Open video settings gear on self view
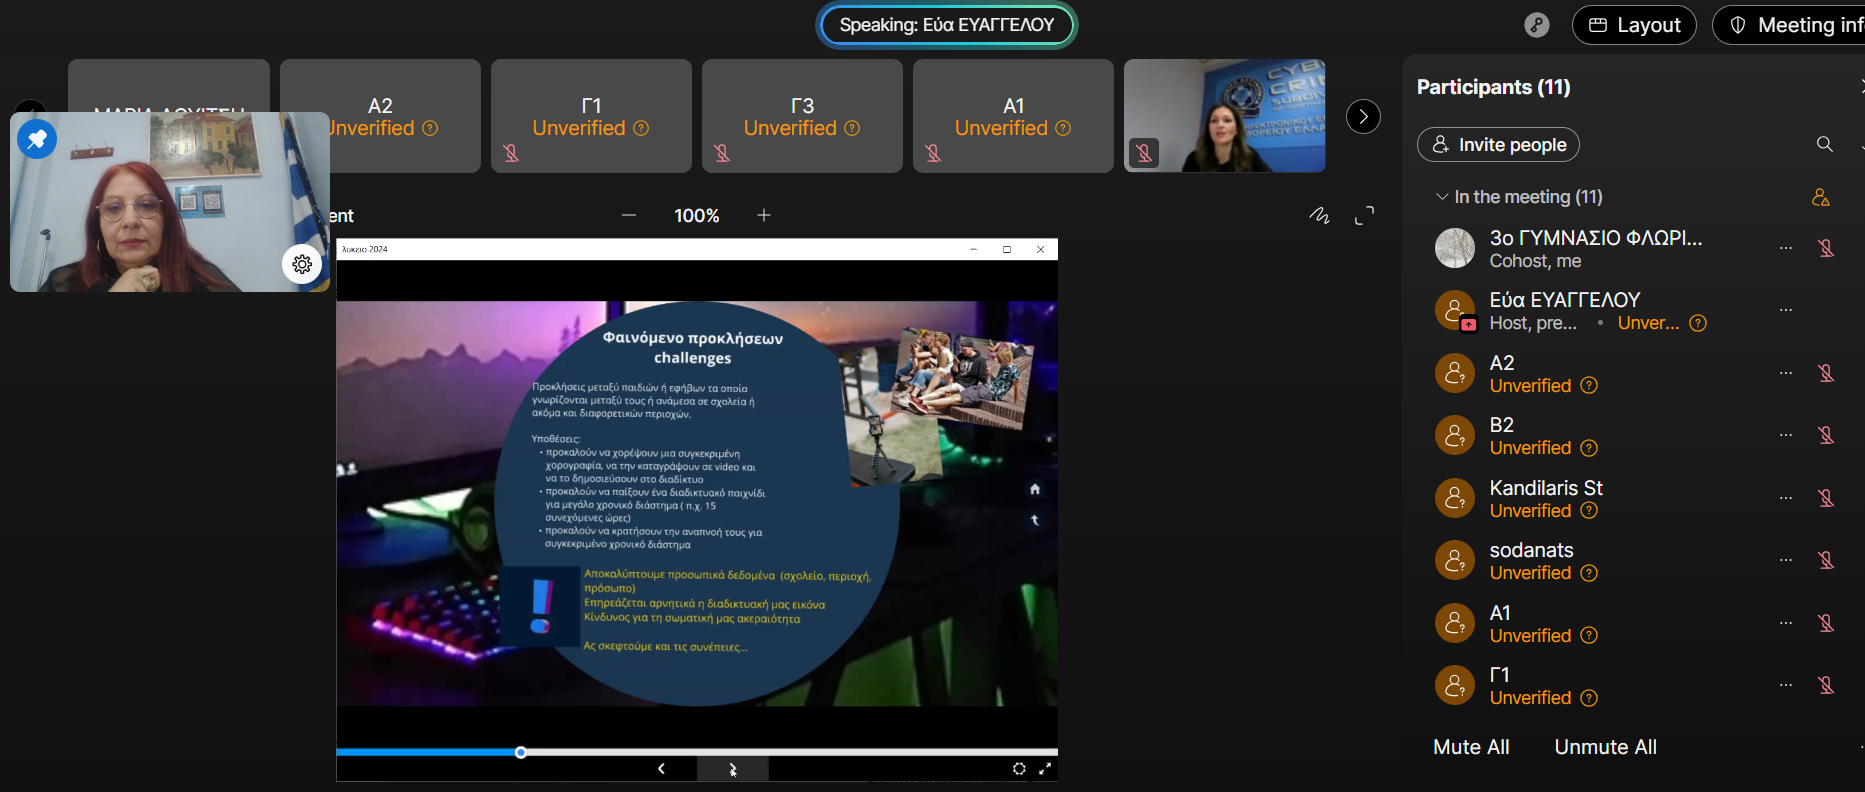The height and width of the screenshot is (792, 1865). [302, 264]
